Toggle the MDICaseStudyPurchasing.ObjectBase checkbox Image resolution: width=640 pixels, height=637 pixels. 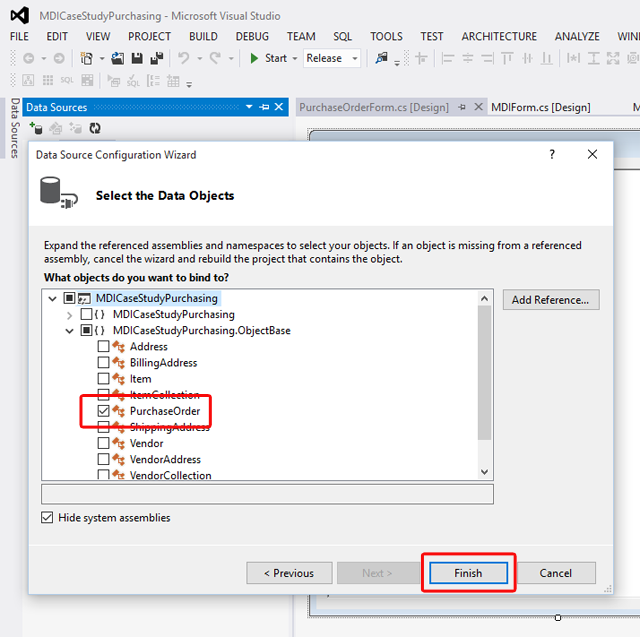[x=86, y=330]
